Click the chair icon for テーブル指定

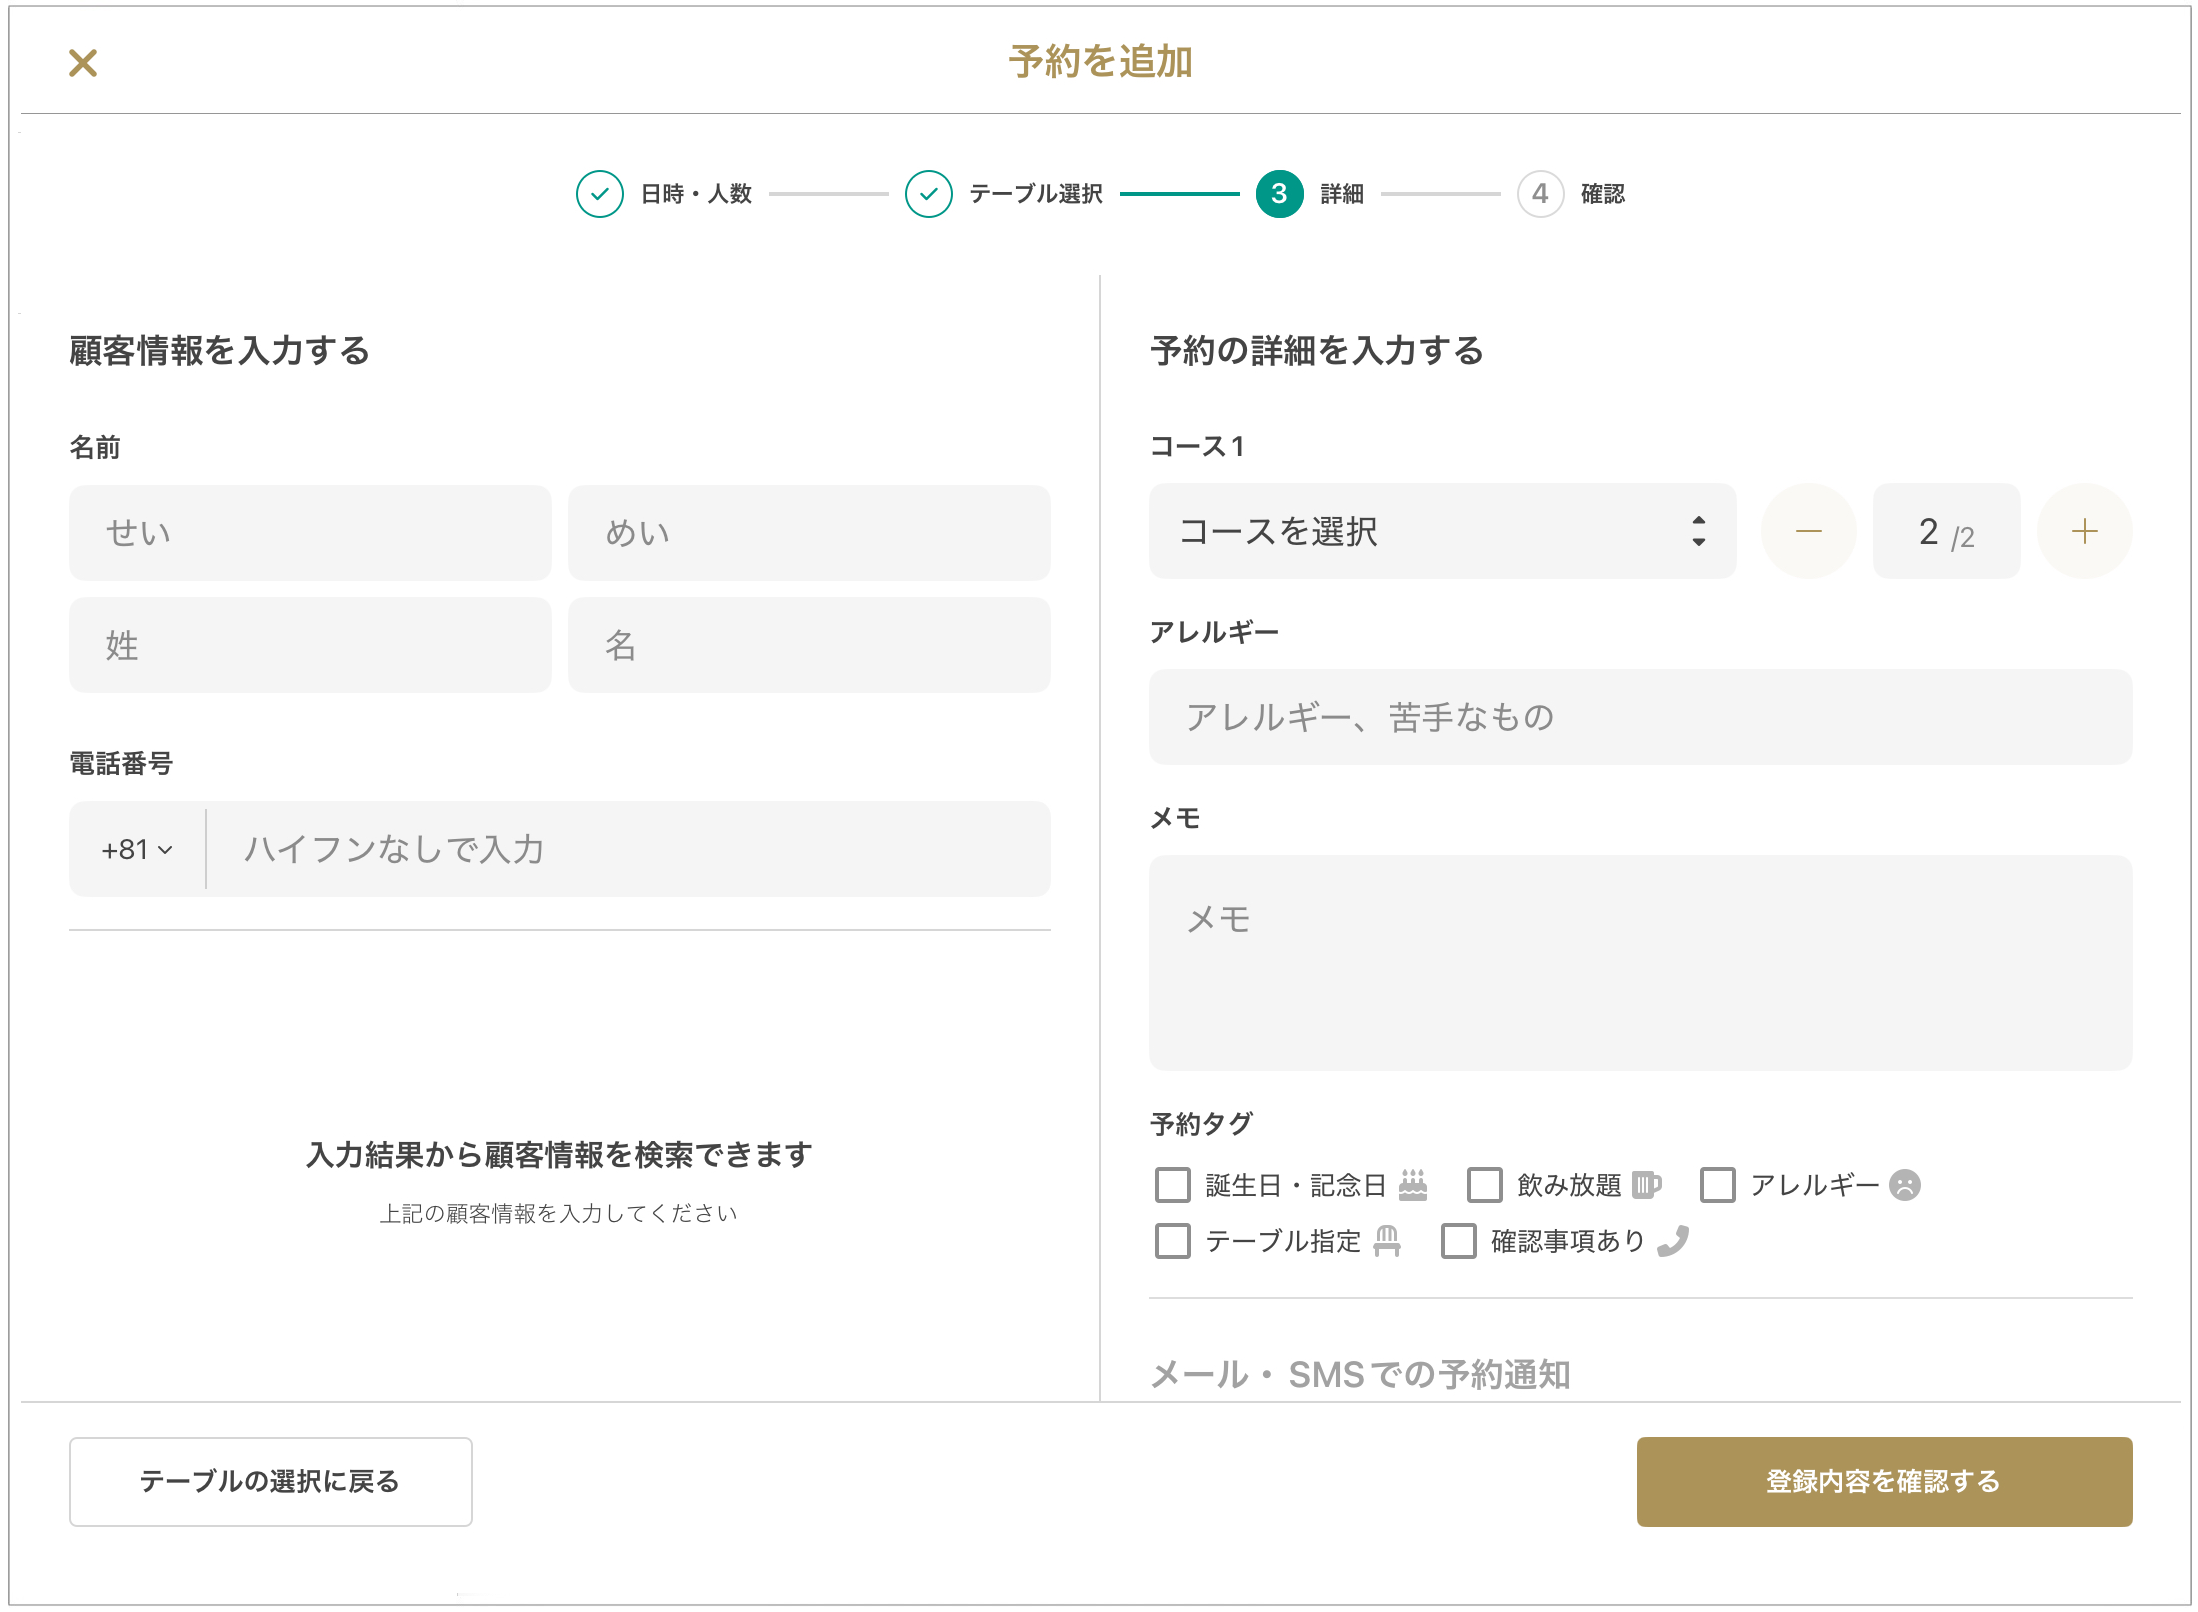point(1386,1241)
